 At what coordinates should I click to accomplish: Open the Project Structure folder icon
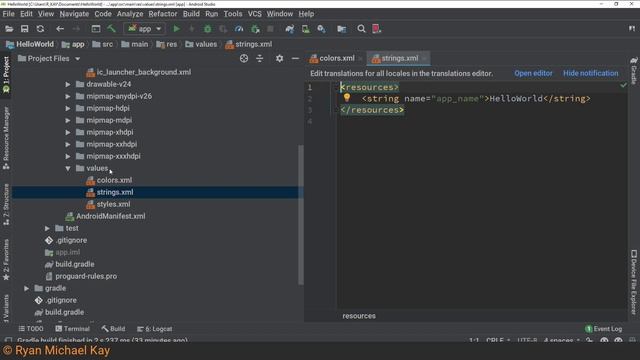342,29
